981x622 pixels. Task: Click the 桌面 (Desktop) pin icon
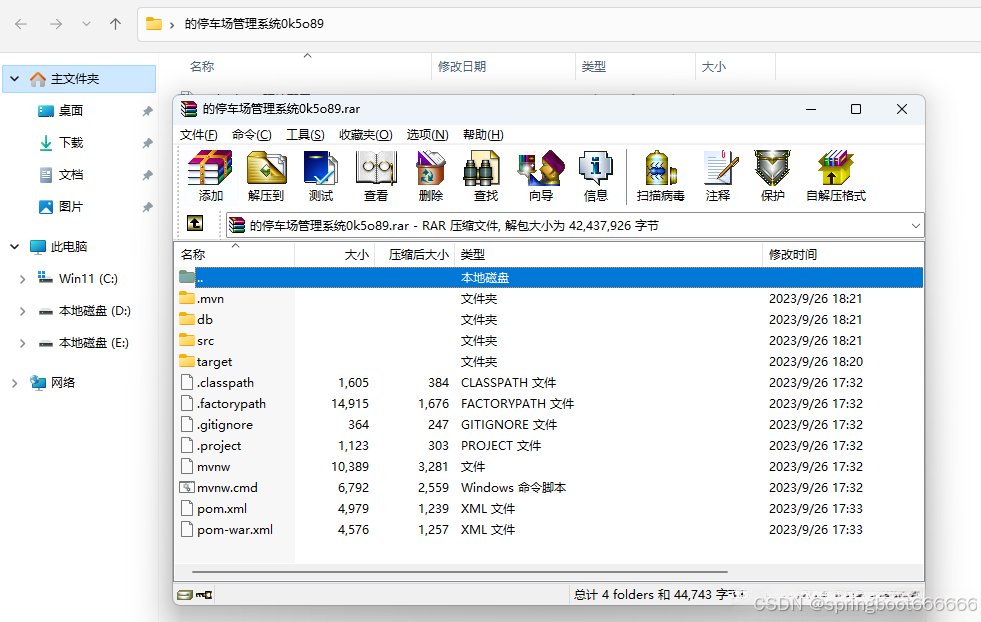(x=148, y=111)
